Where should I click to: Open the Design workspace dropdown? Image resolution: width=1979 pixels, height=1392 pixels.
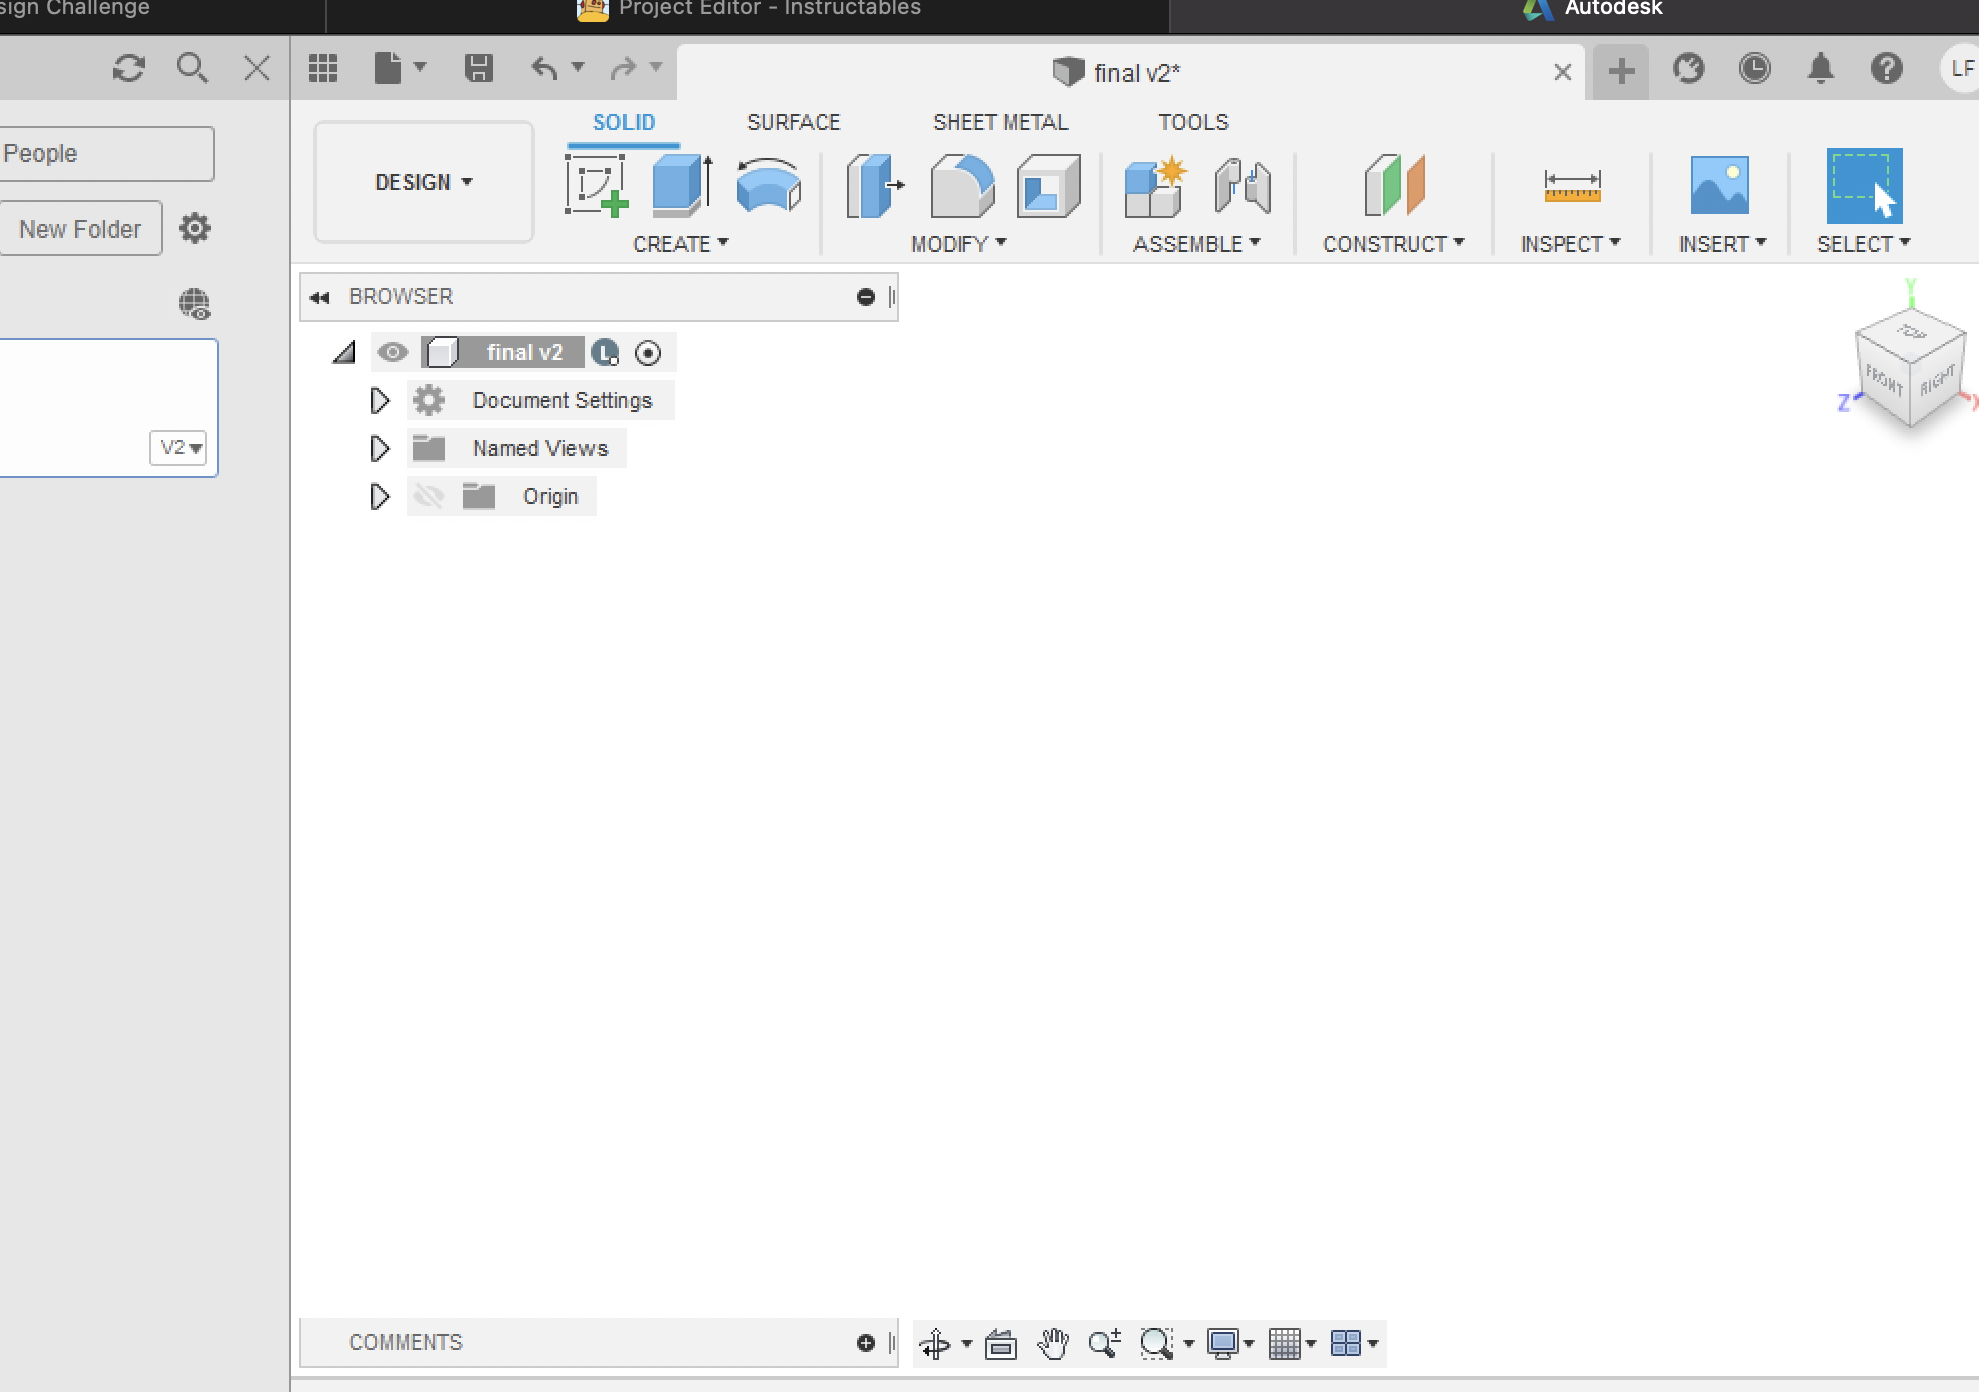point(422,182)
